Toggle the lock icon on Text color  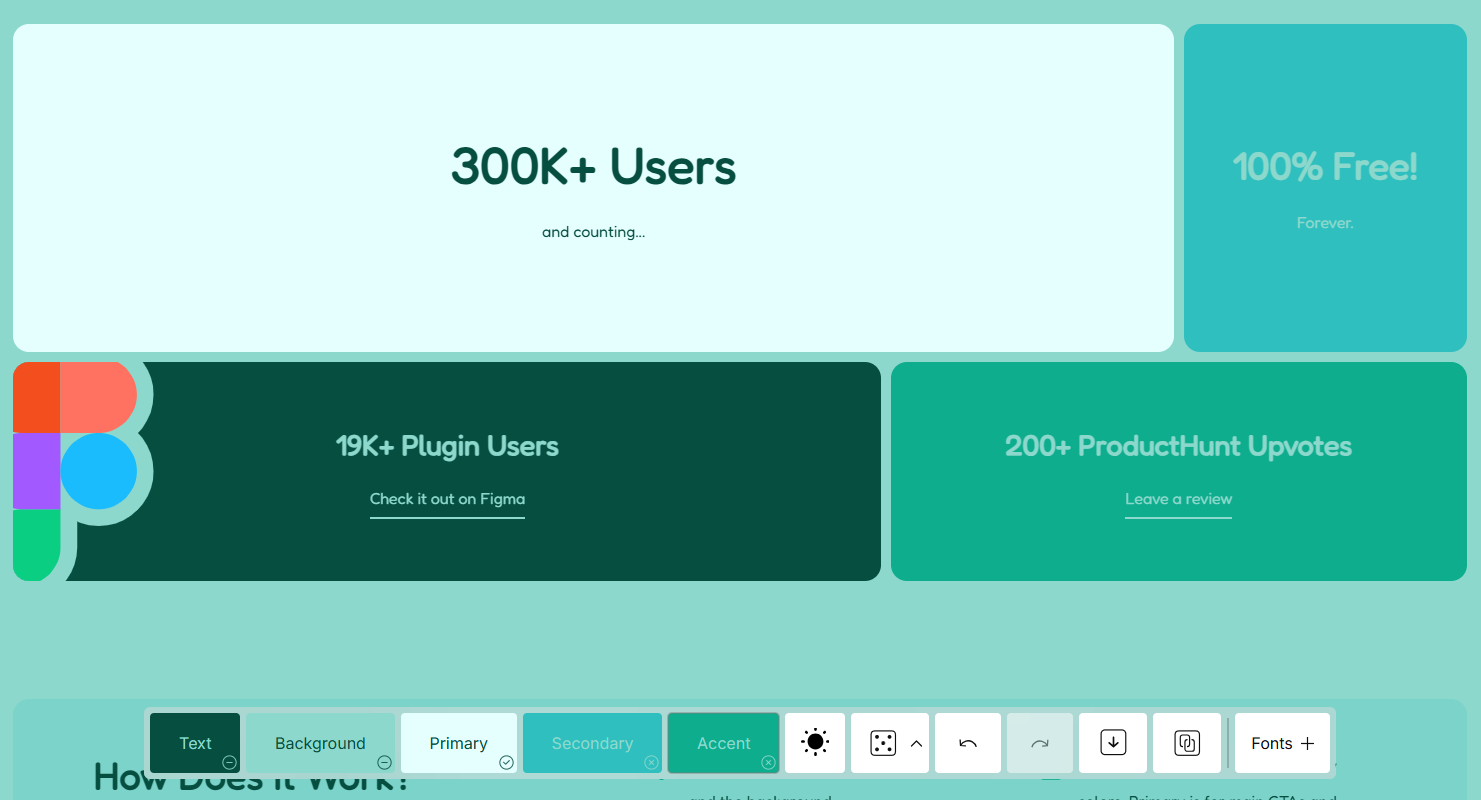pyautogui.click(x=229, y=762)
